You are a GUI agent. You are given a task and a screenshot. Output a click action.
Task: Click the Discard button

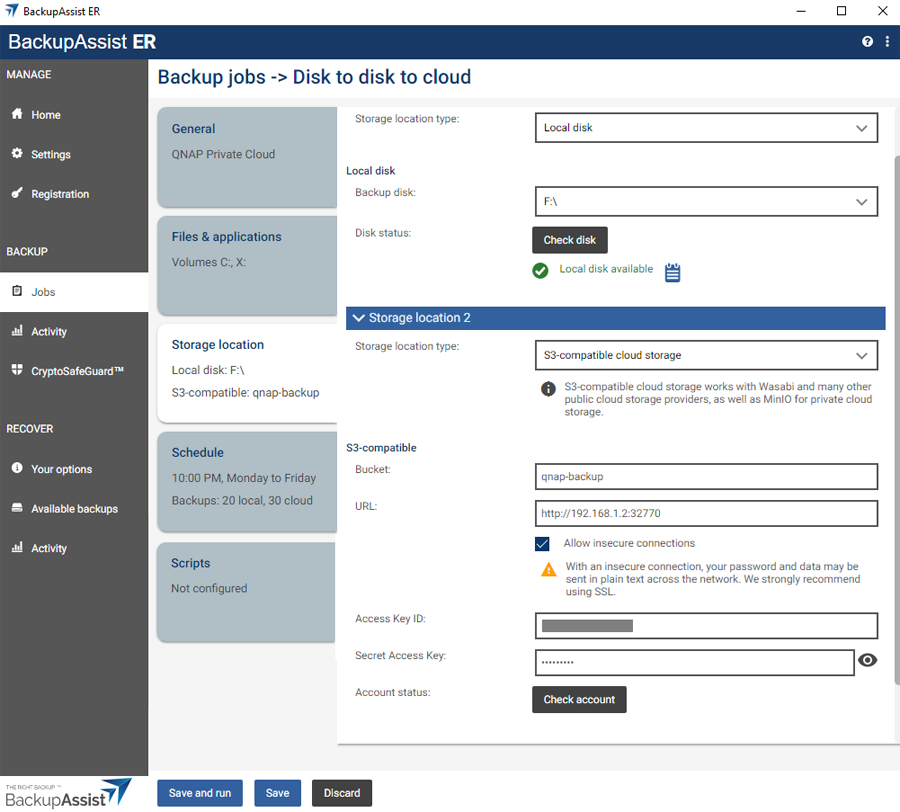(x=342, y=792)
